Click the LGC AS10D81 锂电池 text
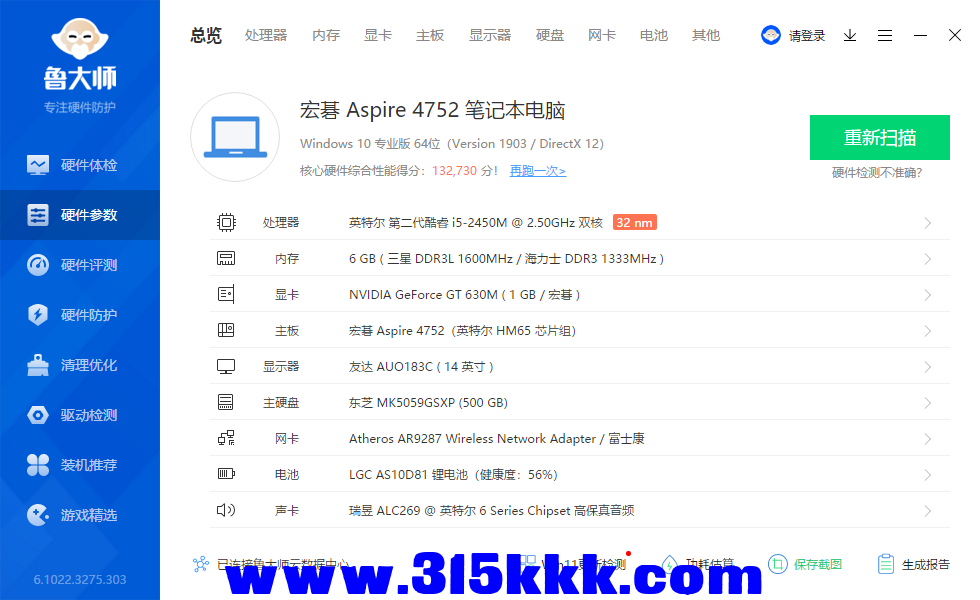Image resolution: width=980 pixels, height=600 pixels. pos(453,475)
